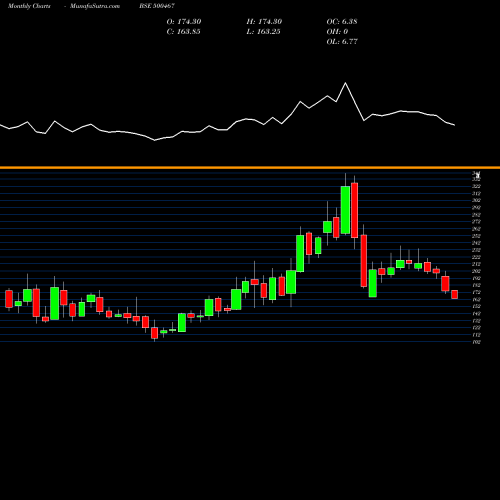Viewport: 500px width, 500px height.
Task: Click the 162 price axis label
Action: pos(476,299)
